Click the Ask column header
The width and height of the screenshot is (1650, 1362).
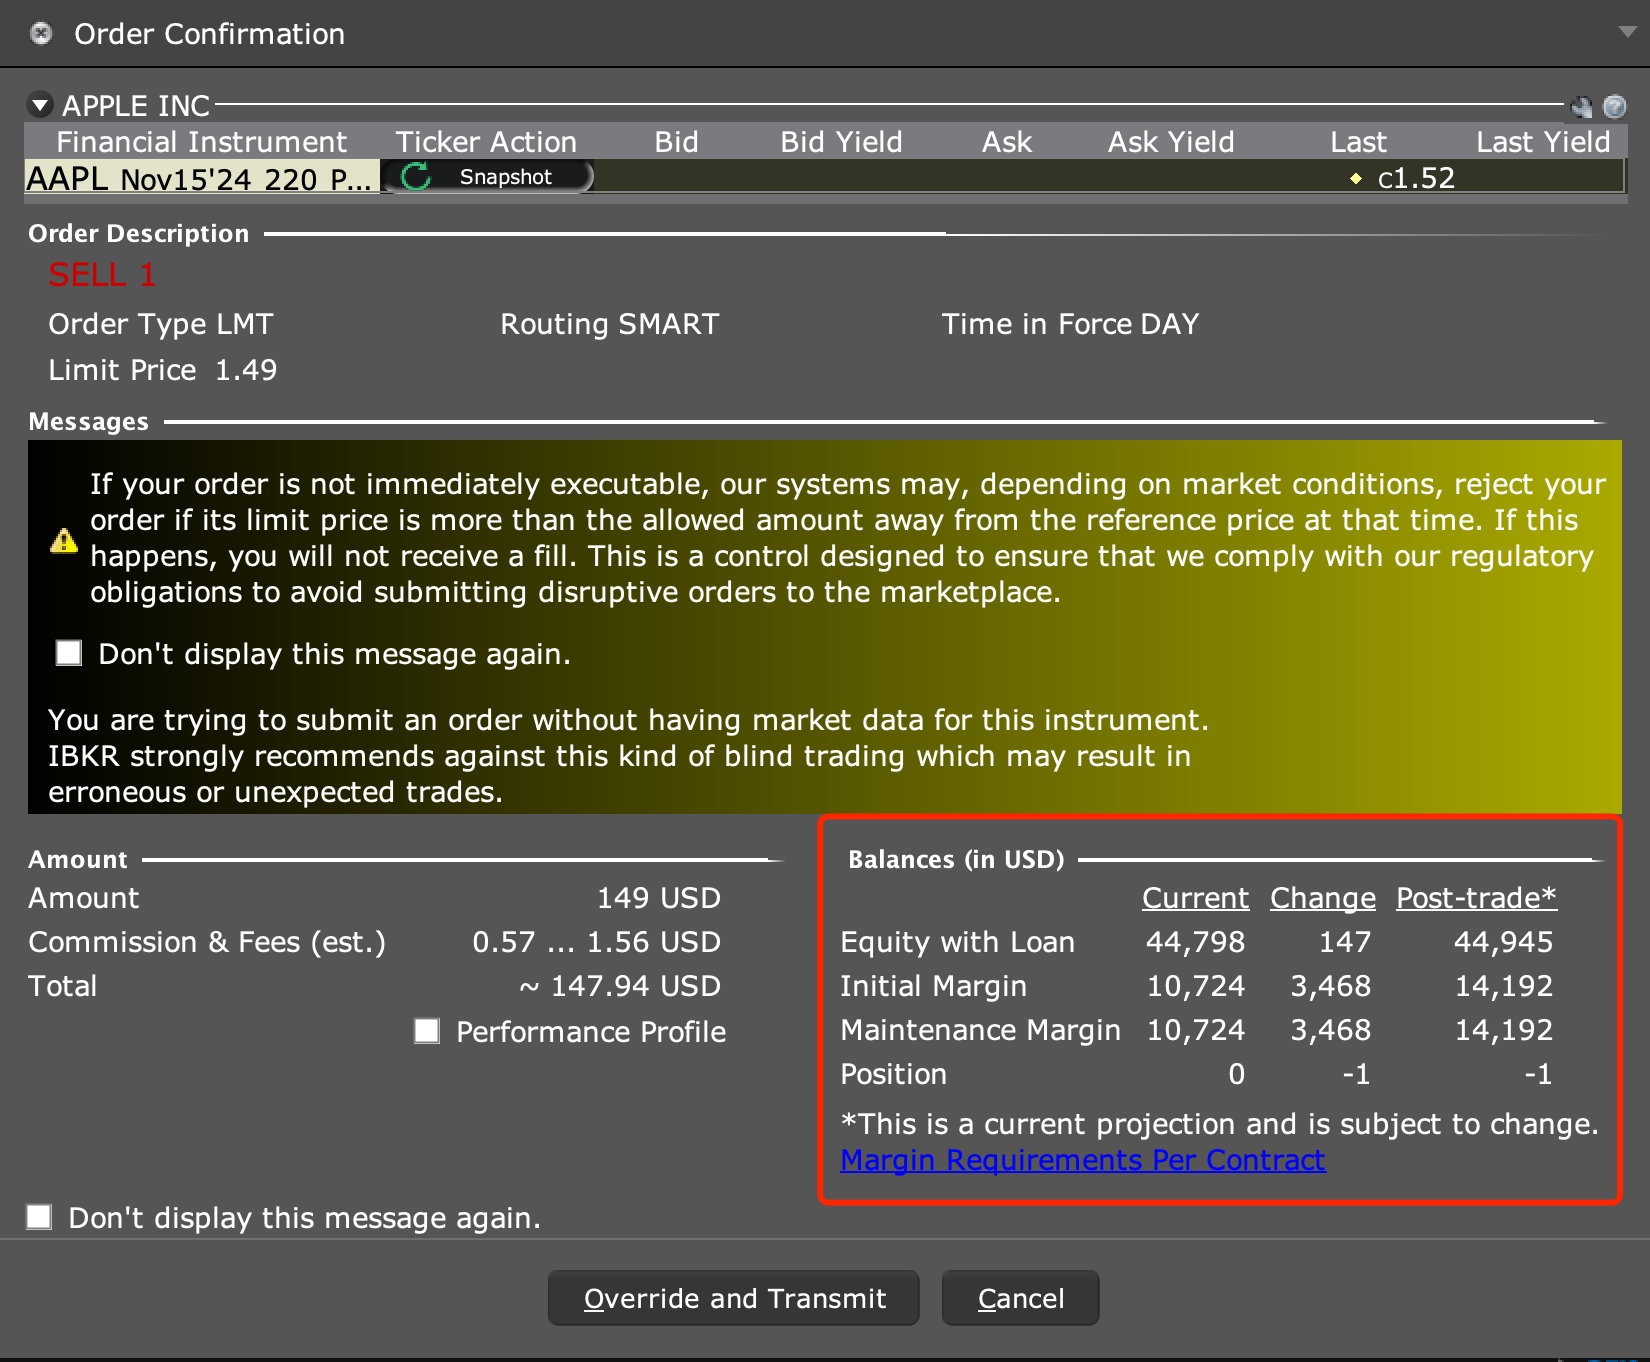pos(1007,142)
